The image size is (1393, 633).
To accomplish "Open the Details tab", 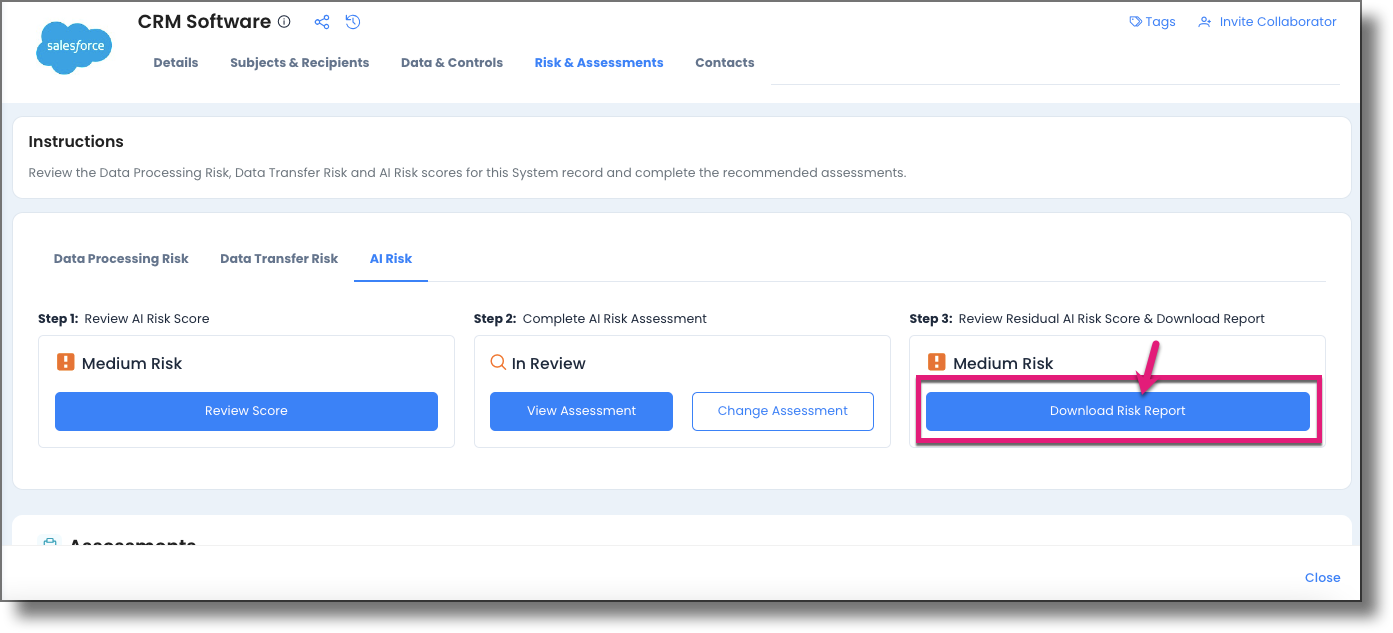I will (x=176, y=62).
